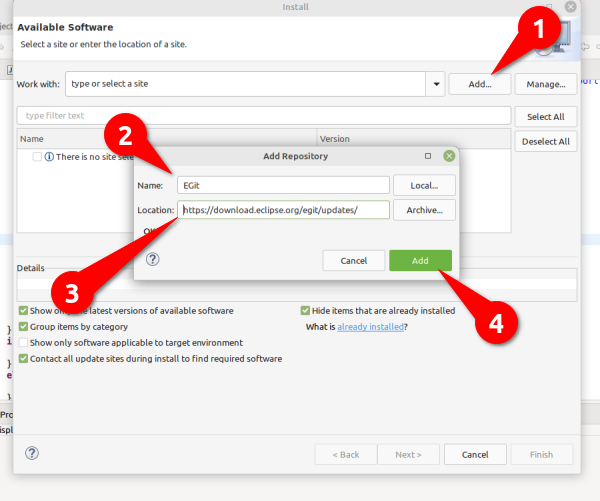
Task: Click the help icon in Add Repository dialog
Action: (x=153, y=259)
